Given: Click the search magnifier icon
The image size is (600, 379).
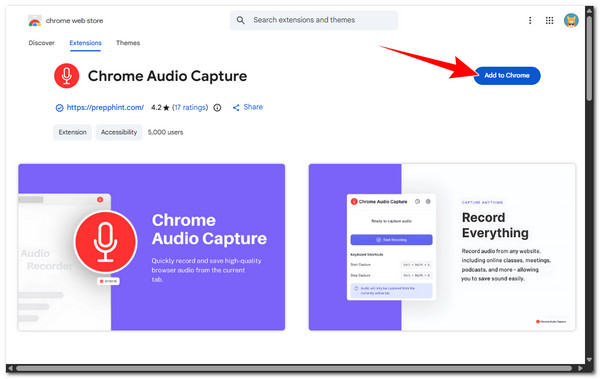Looking at the screenshot, I should pos(240,20).
